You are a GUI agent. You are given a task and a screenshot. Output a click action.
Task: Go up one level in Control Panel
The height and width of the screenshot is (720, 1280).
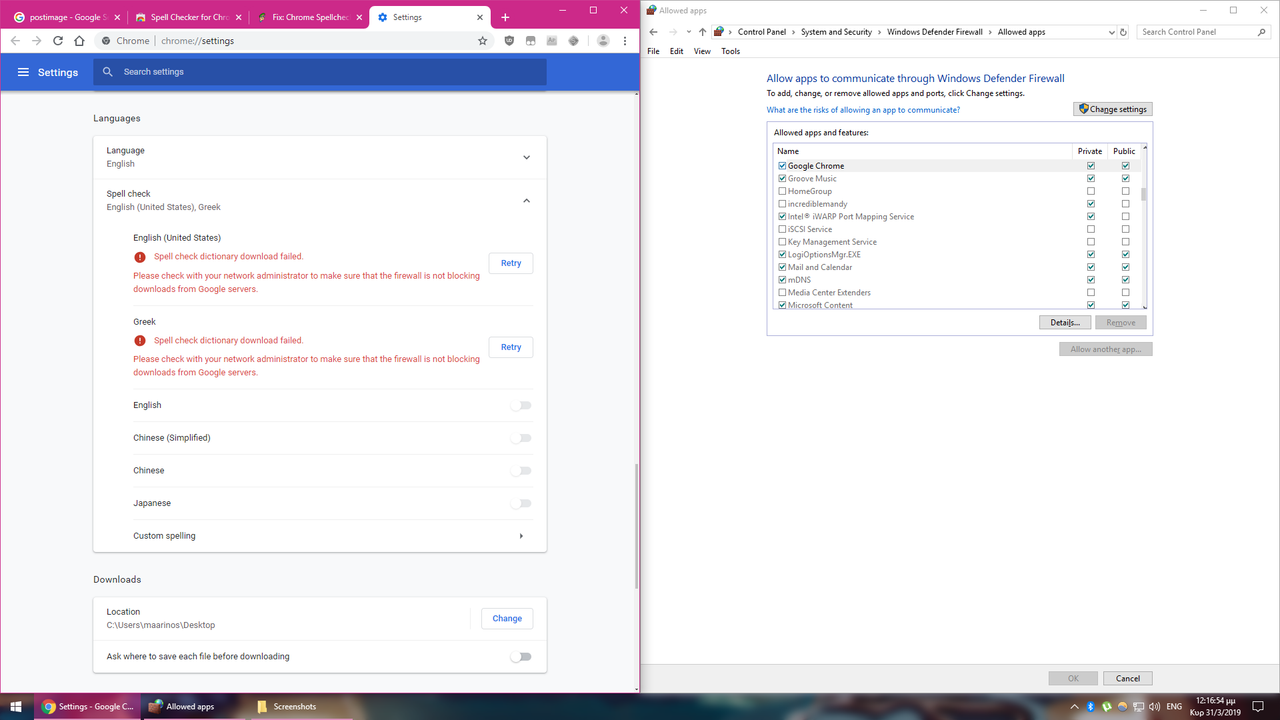click(x=703, y=32)
